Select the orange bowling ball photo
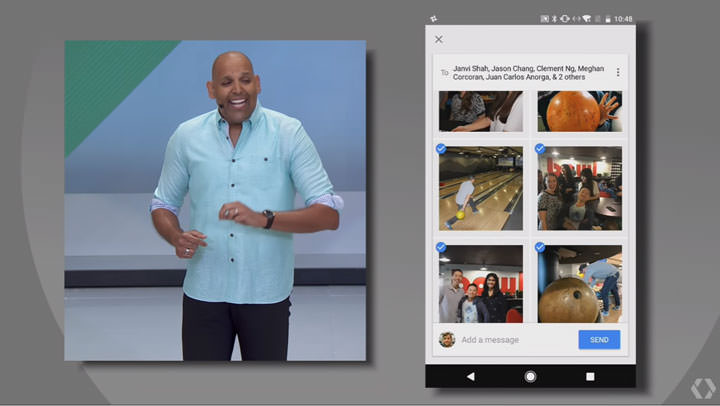720x406 pixels. [x=580, y=111]
